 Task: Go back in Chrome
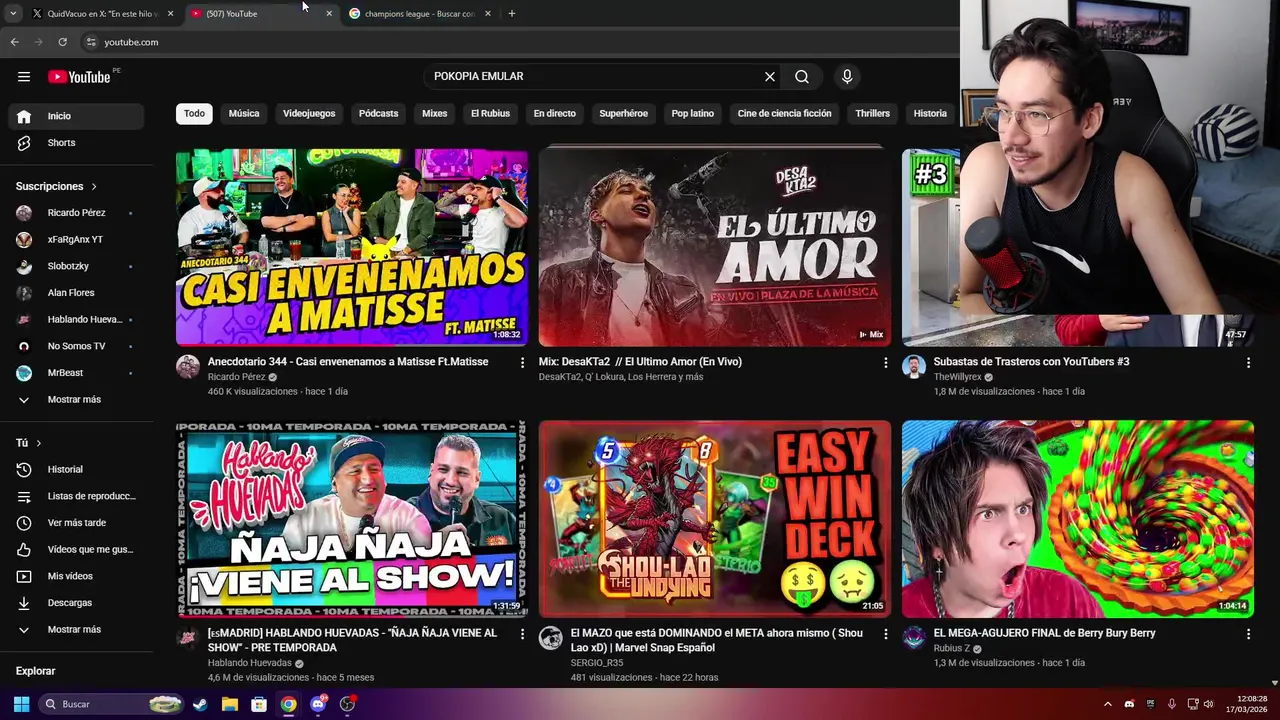click(14, 42)
